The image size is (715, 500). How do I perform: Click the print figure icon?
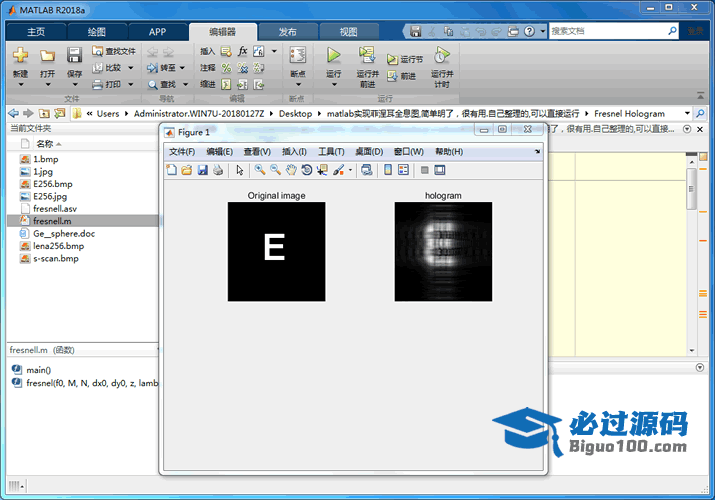coord(217,170)
